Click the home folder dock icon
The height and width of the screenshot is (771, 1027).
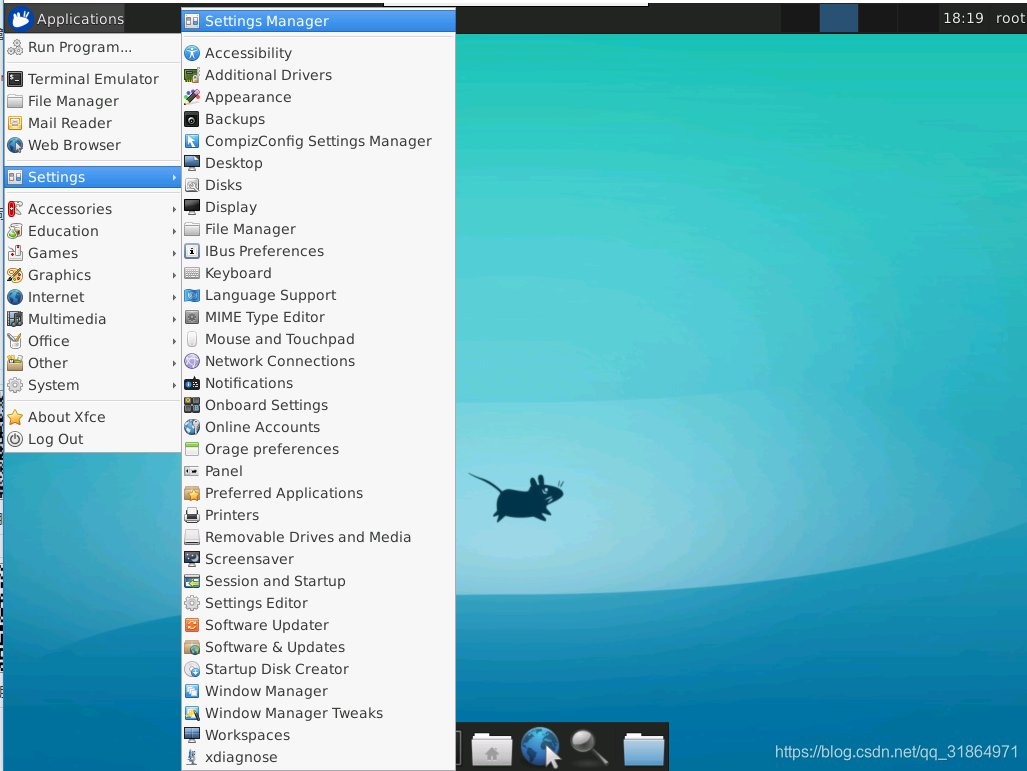pyautogui.click(x=492, y=748)
